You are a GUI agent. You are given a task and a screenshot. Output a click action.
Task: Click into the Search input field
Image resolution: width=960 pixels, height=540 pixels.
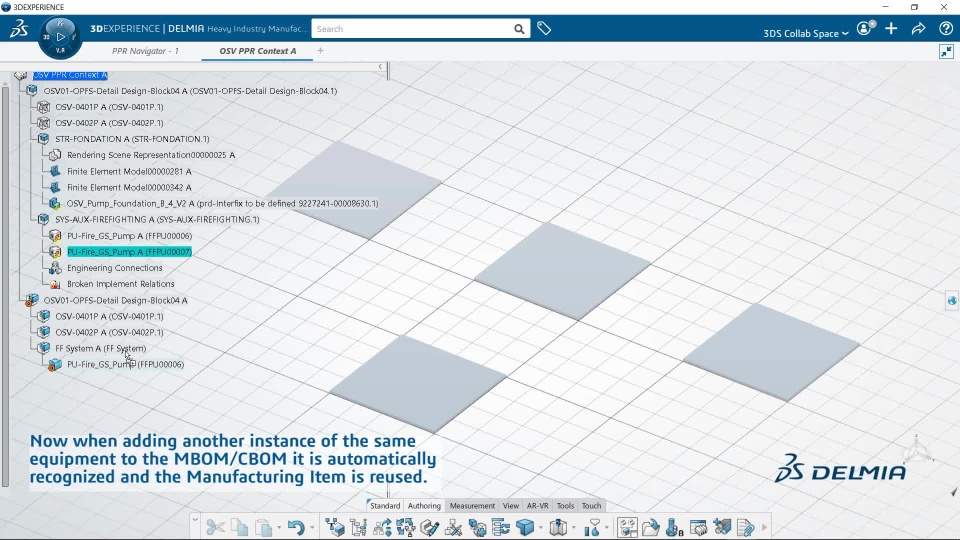(x=410, y=29)
